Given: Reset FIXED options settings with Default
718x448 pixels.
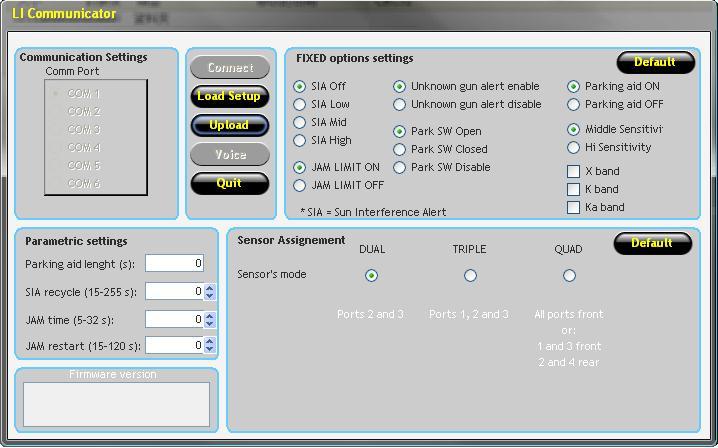Looking at the screenshot, I should pyautogui.click(x=655, y=63).
